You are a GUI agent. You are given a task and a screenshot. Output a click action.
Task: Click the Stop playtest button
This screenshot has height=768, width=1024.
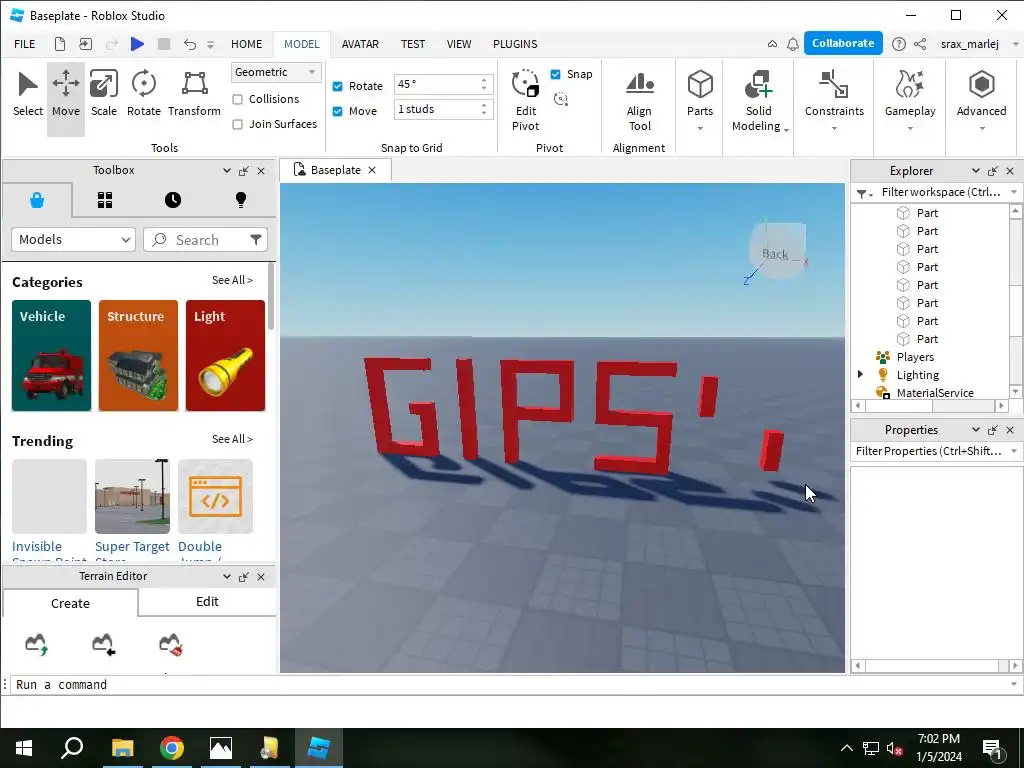click(x=164, y=44)
